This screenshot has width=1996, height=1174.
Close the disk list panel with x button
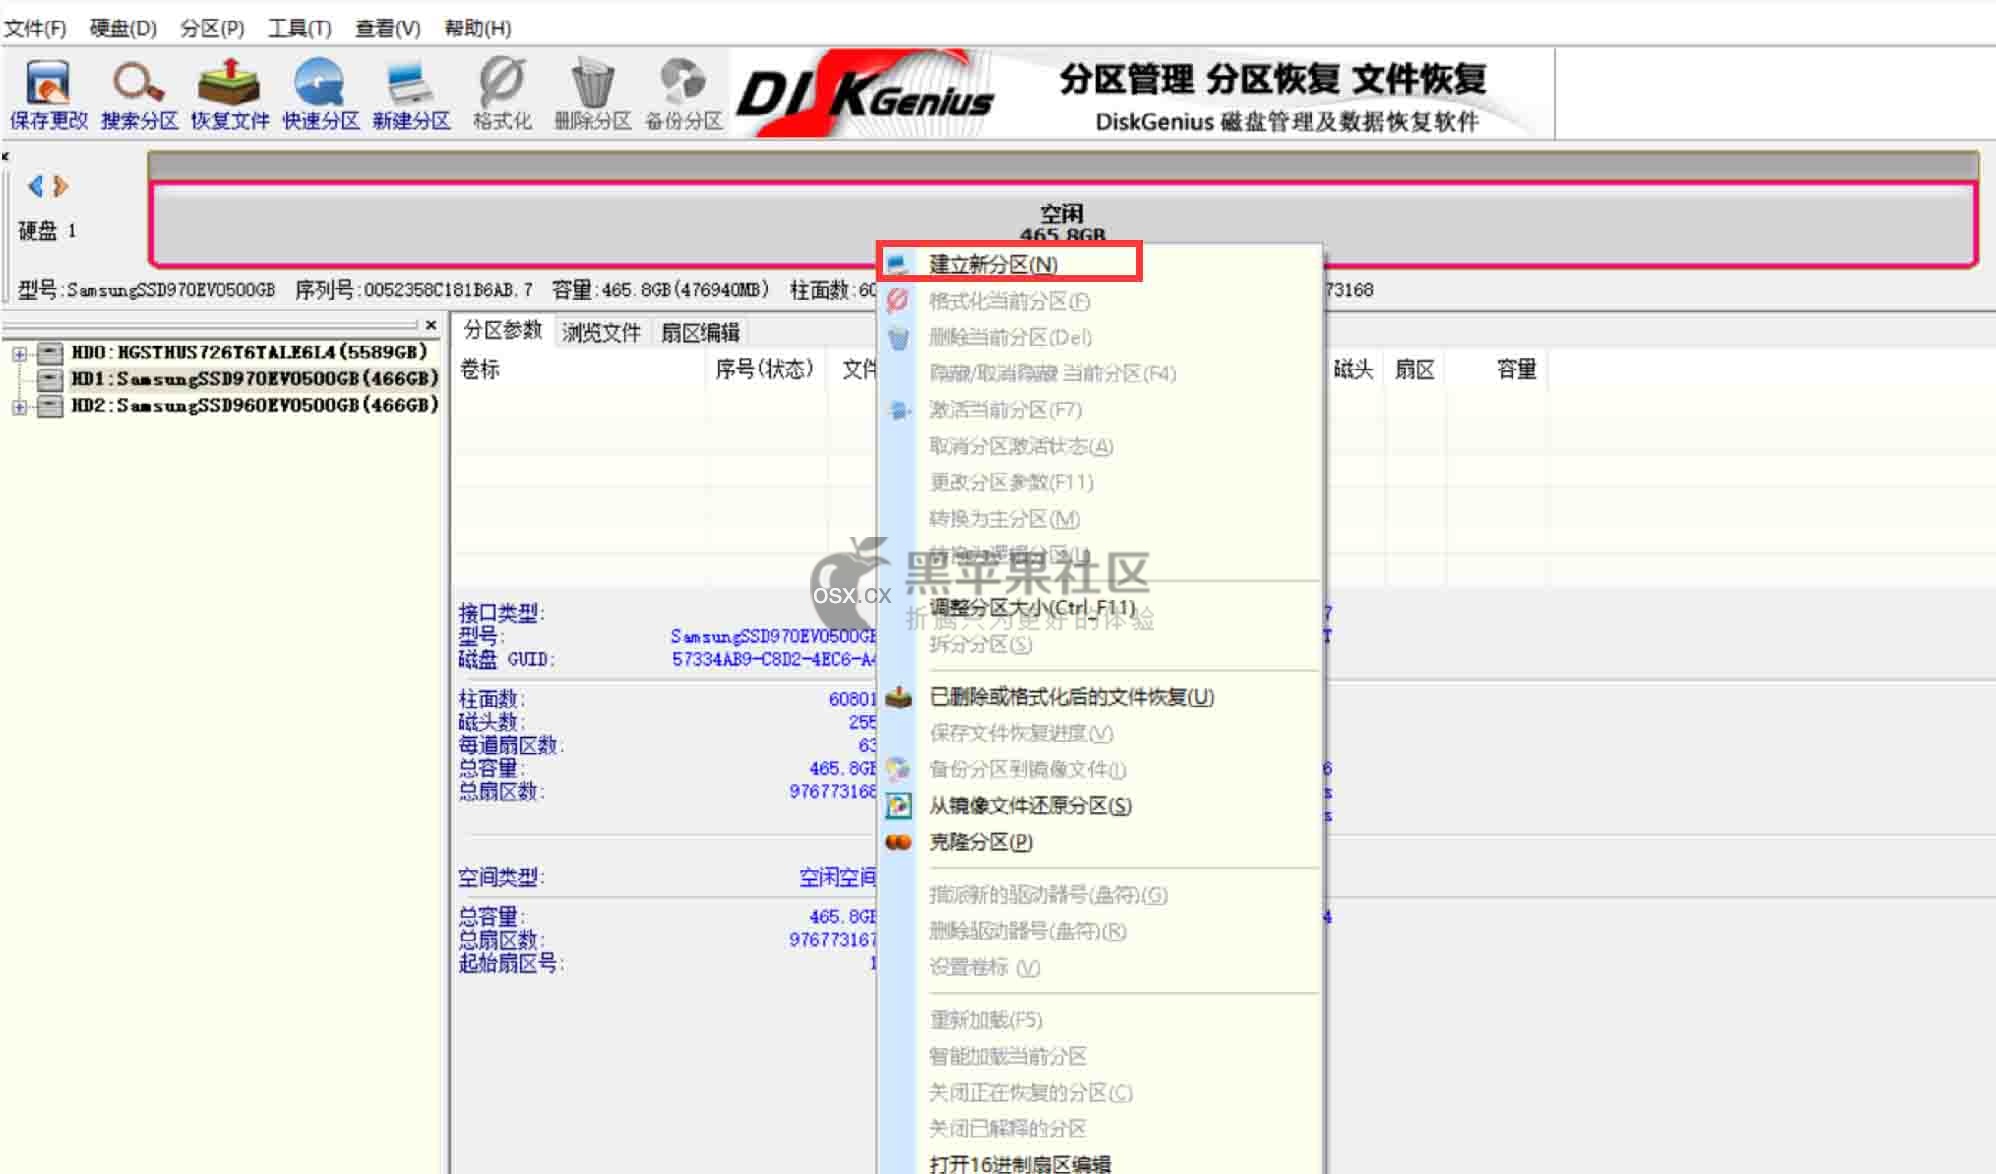point(430,324)
